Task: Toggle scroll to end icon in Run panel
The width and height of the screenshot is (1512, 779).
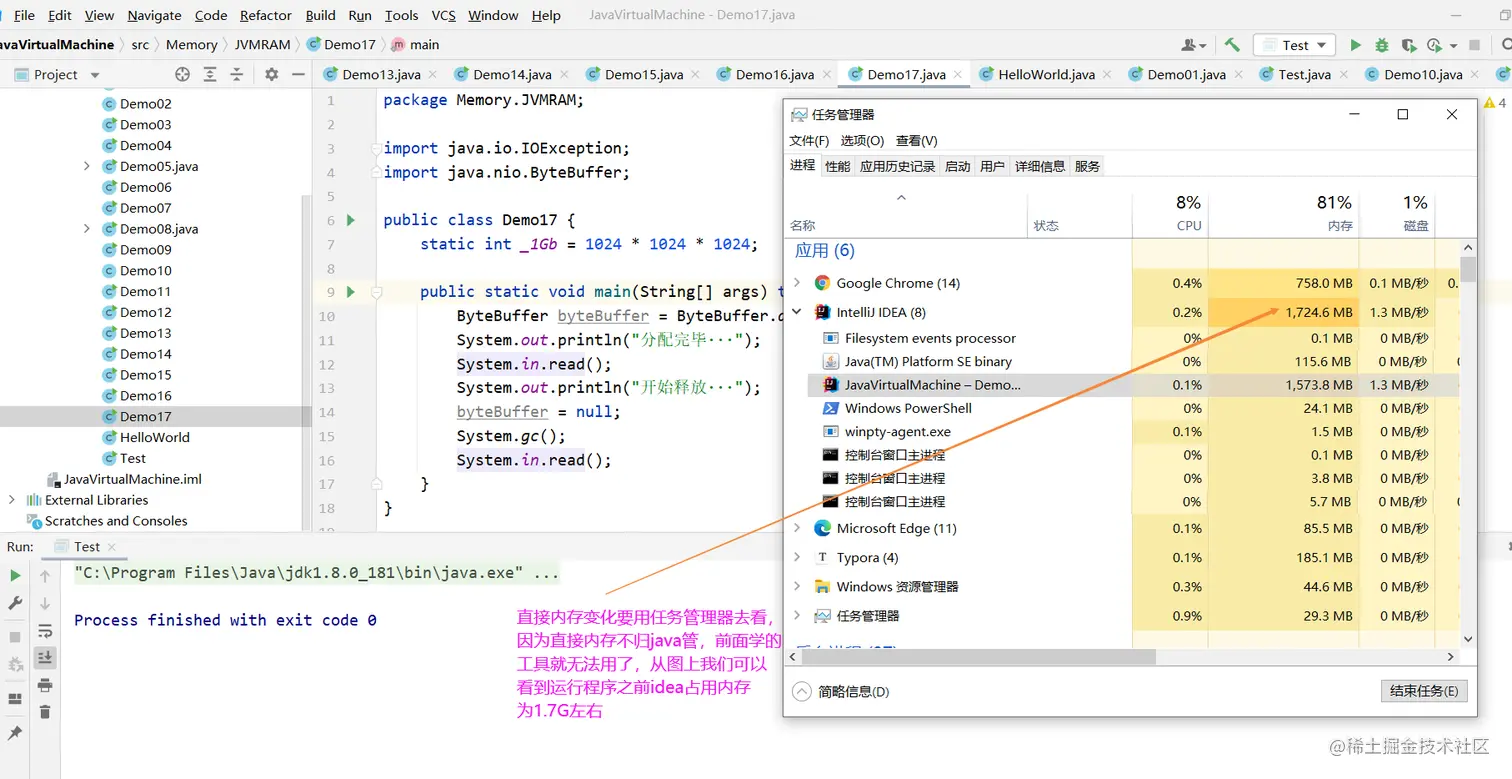Action: click(x=45, y=657)
